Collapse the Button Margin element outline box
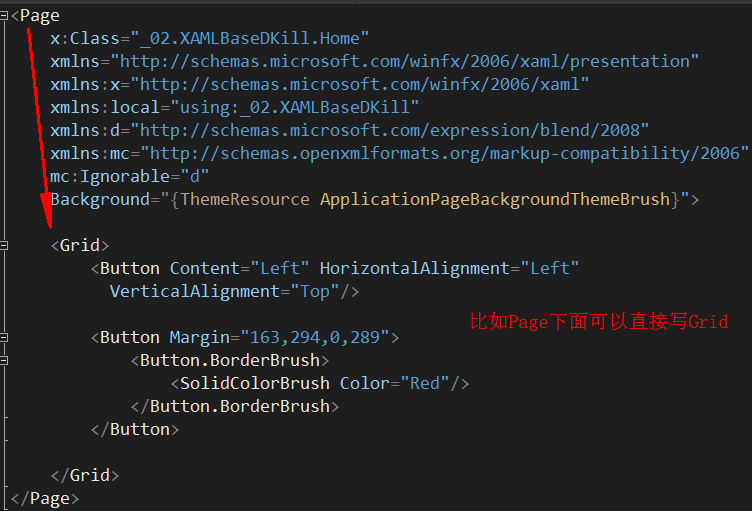752x511 pixels. 3,337
